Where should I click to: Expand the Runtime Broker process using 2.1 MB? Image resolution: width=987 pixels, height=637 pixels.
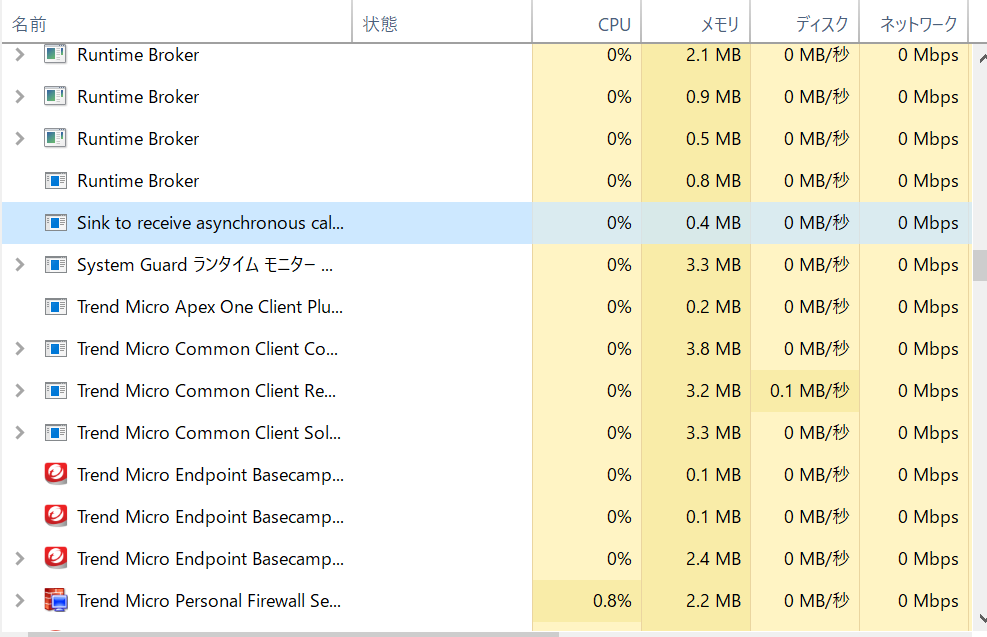pos(20,55)
